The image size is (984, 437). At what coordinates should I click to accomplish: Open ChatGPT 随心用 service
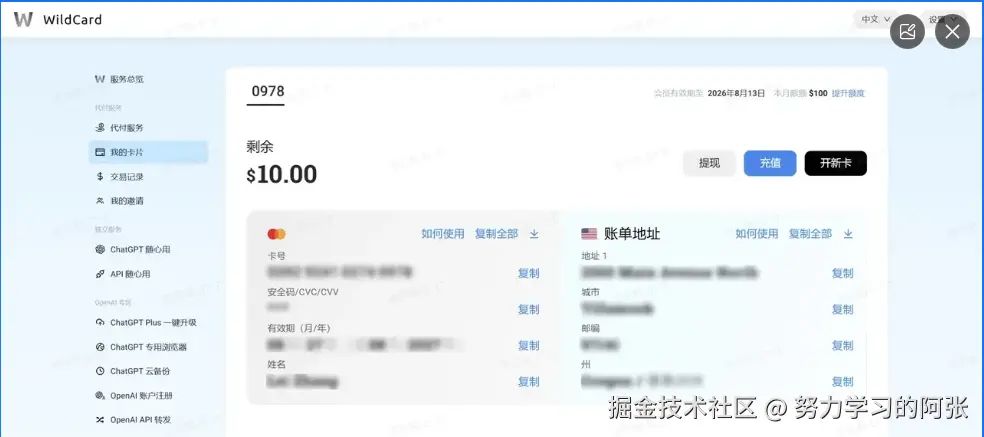tap(132, 250)
